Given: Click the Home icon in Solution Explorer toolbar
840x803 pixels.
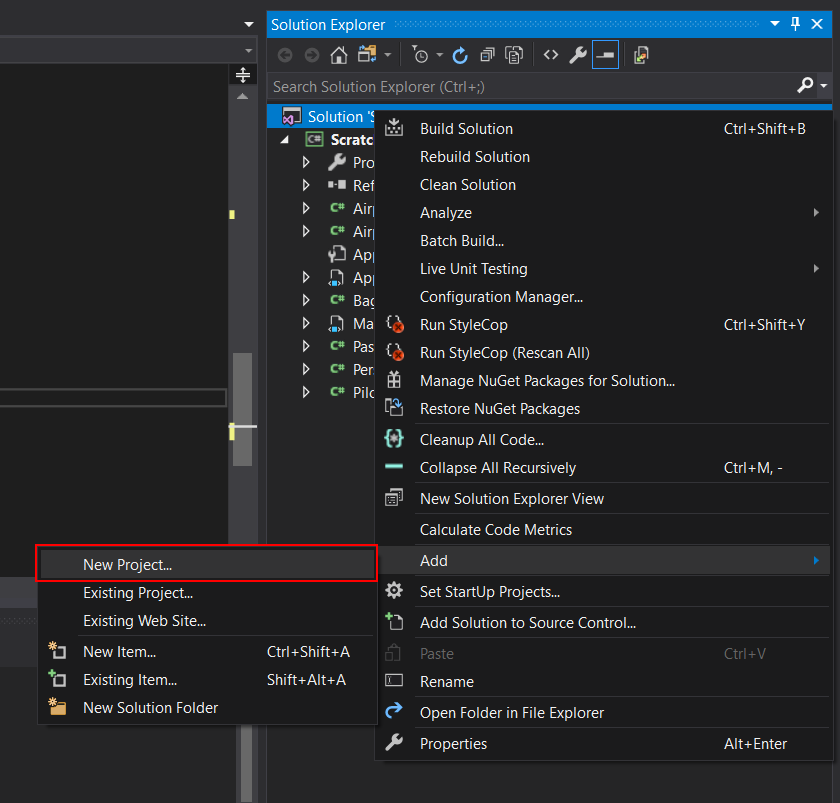Looking at the screenshot, I should click(339, 55).
